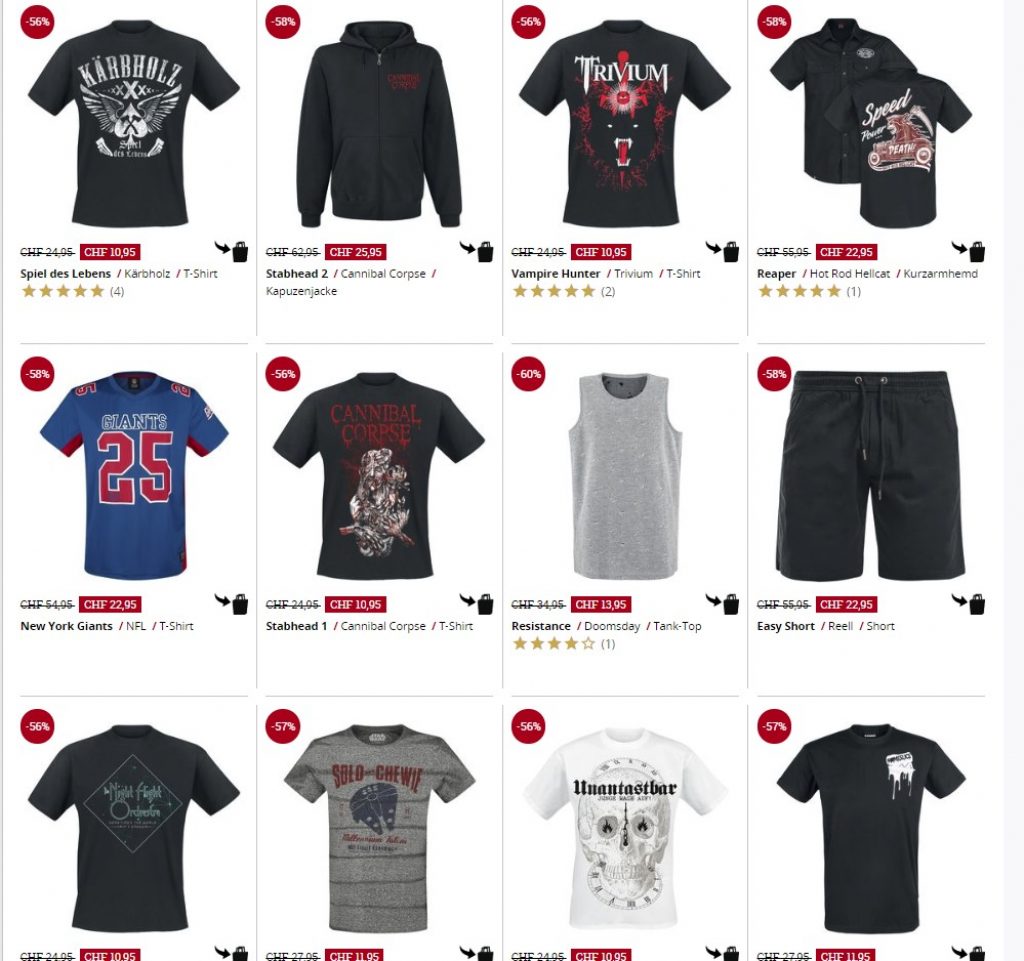View the Solo and Chewie shirt image
Viewport: 1024px width, 961px height.
[379, 828]
